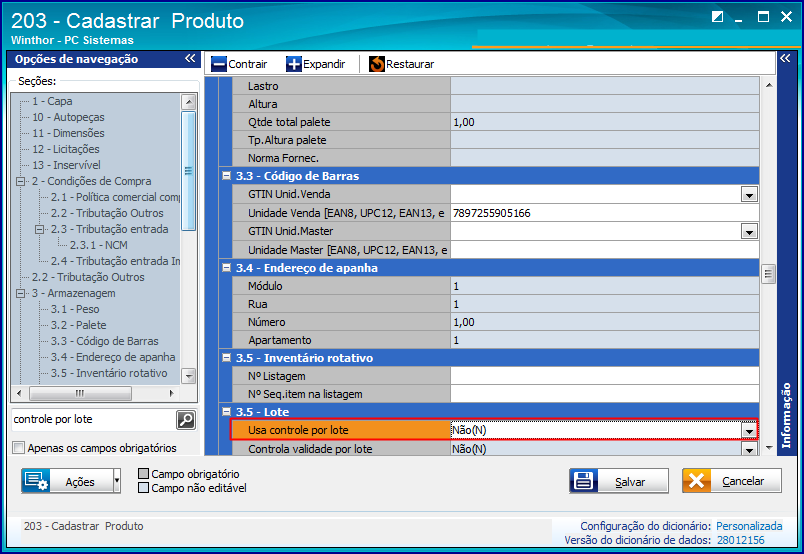Open the Personalizada dictionary configuration link
The height and width of the screenshot is (554, 804).
[749, 526]
